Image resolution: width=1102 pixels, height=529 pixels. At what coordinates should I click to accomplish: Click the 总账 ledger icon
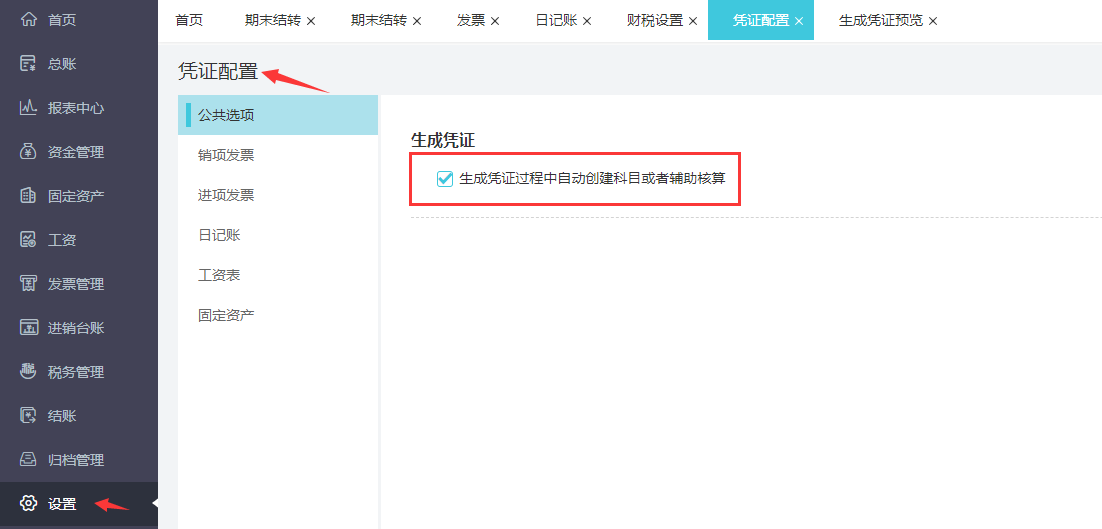click(28, 64)
